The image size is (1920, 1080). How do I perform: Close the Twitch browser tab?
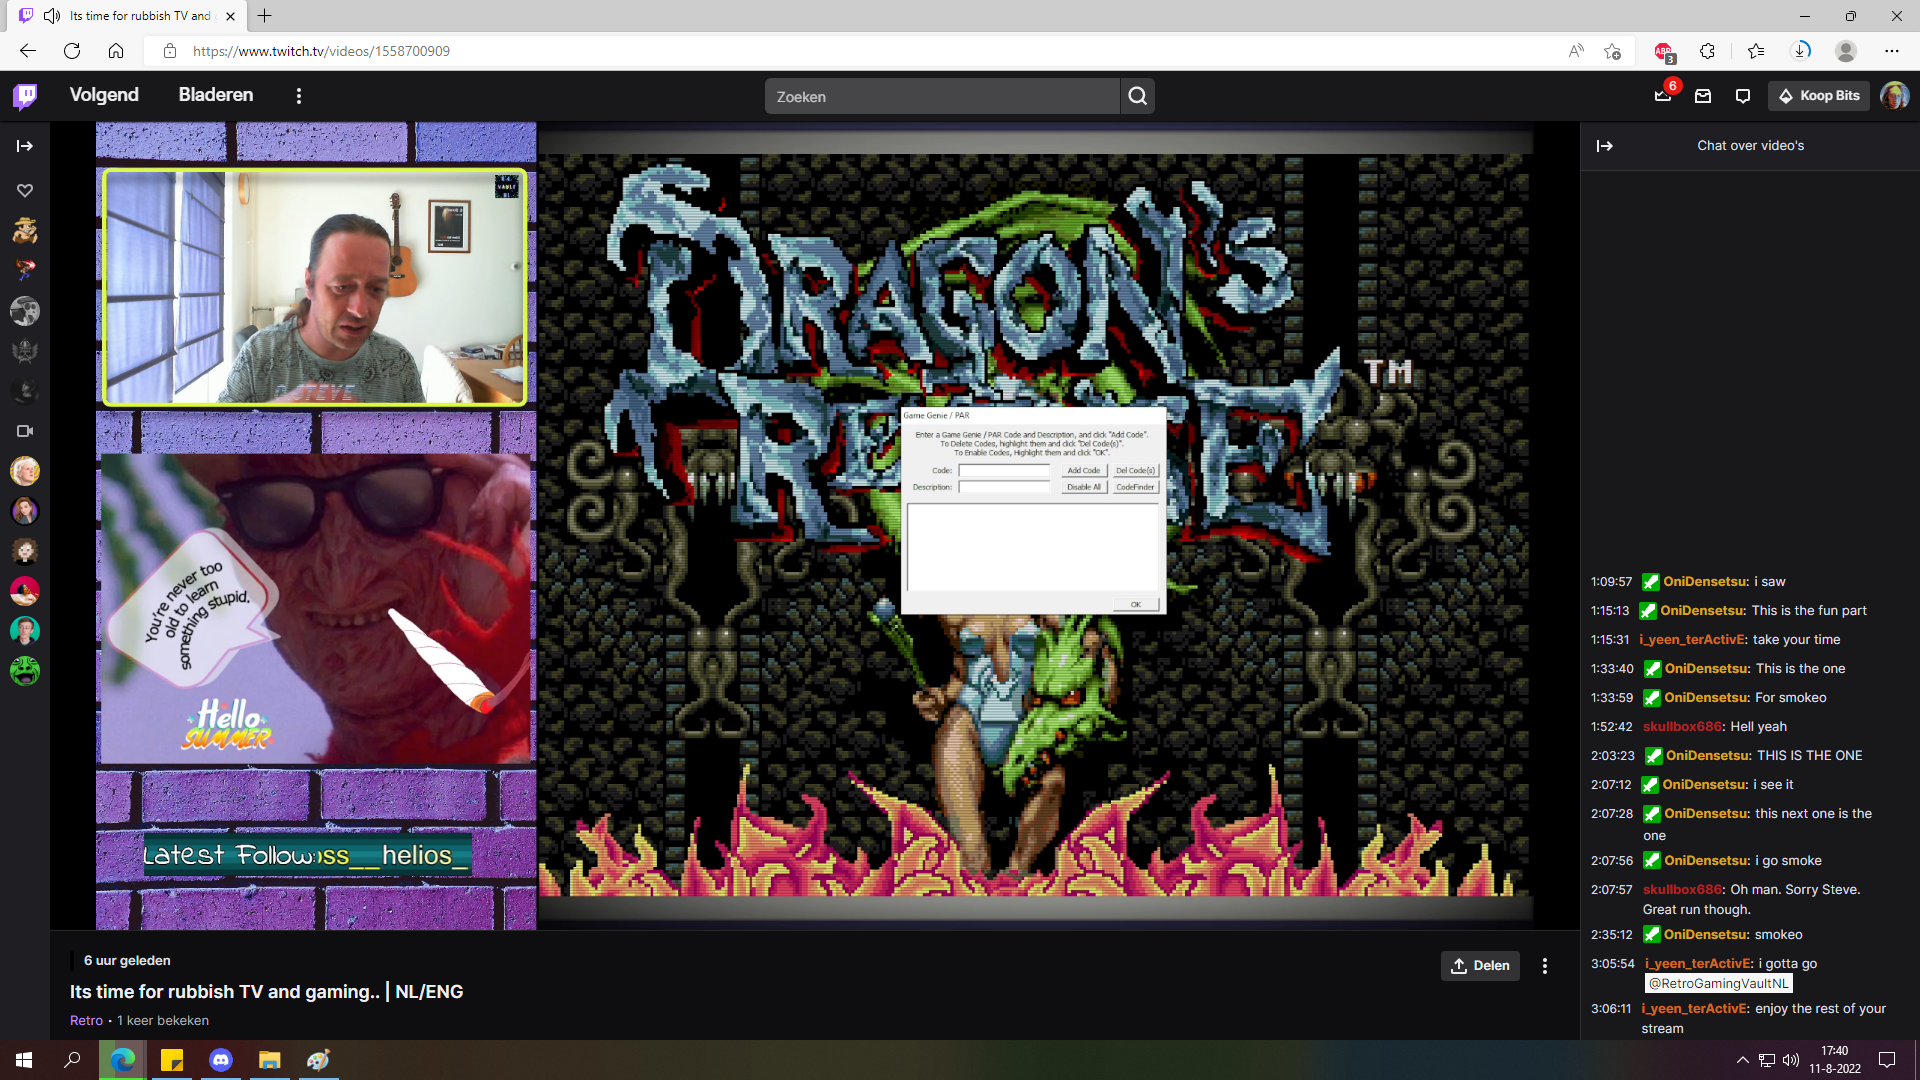tap(230, 16)
